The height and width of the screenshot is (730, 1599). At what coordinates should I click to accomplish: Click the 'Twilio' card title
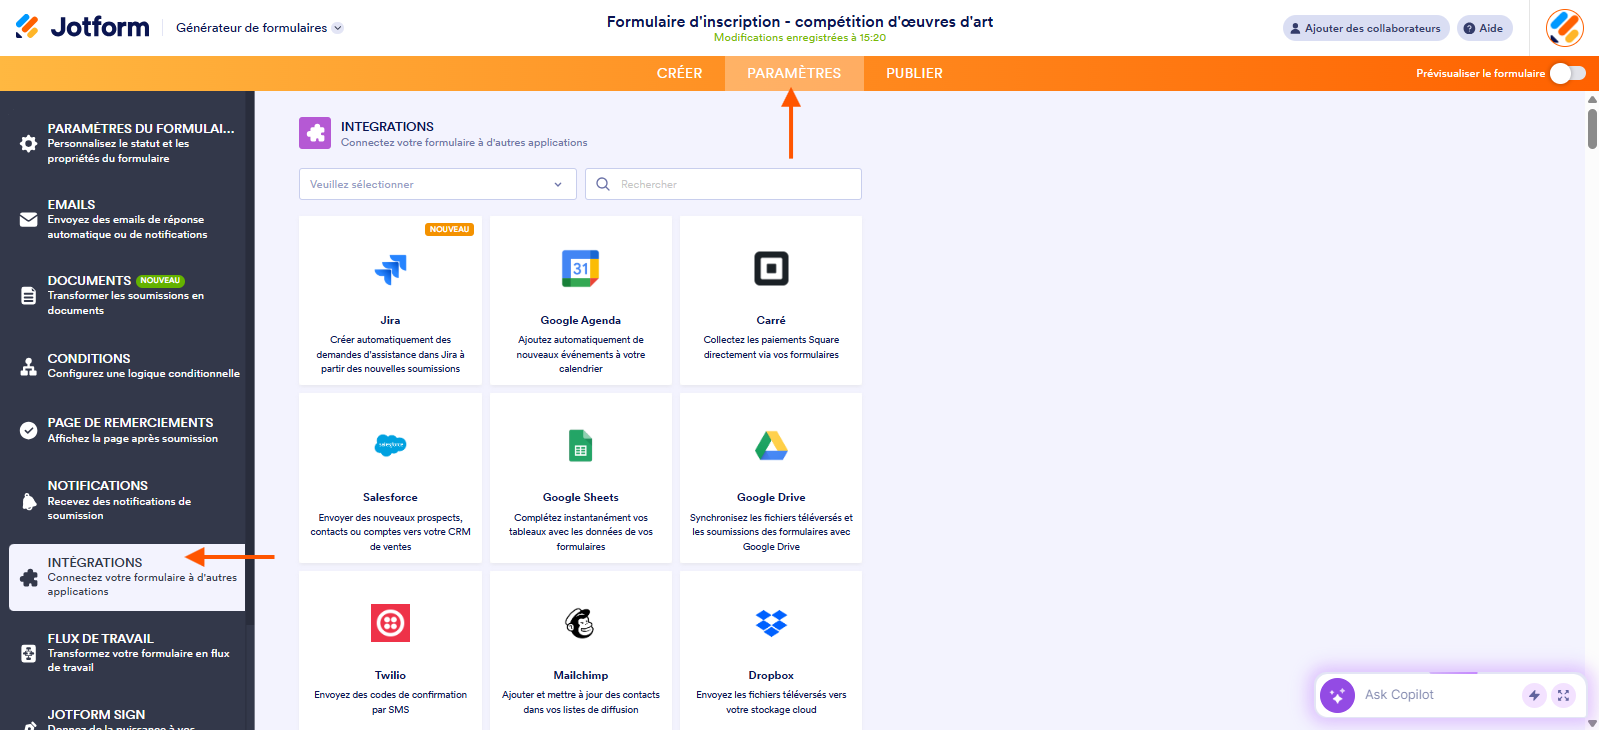click(x=390, y=675)
